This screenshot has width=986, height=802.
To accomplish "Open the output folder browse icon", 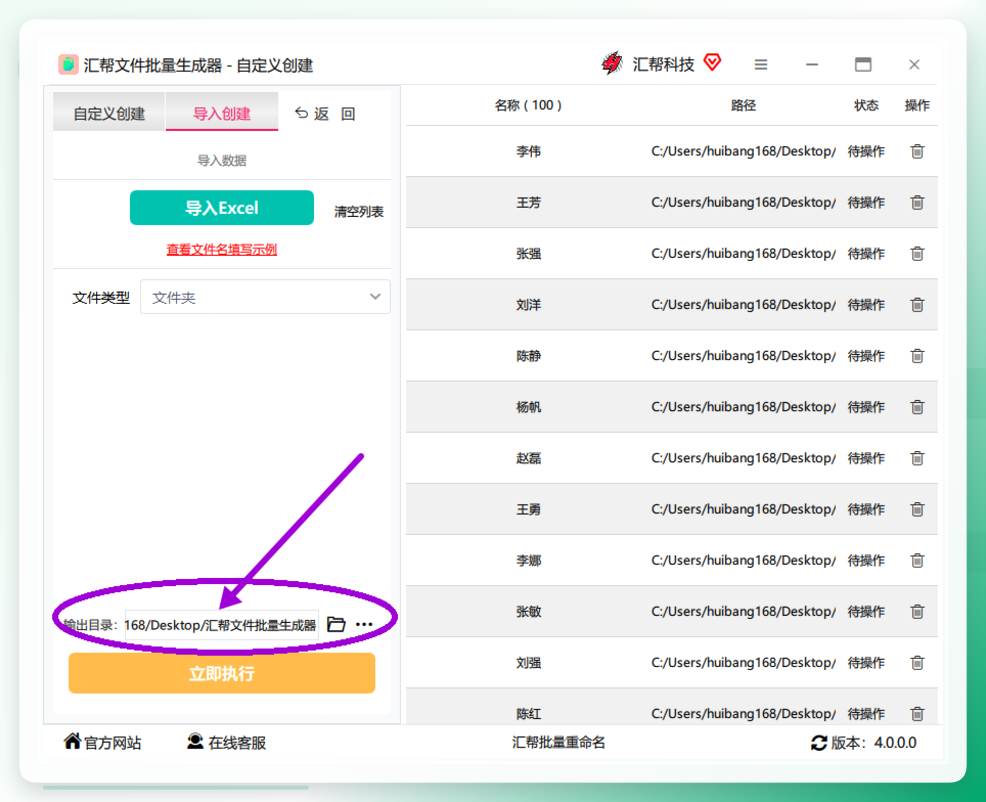I will point(336,624).
